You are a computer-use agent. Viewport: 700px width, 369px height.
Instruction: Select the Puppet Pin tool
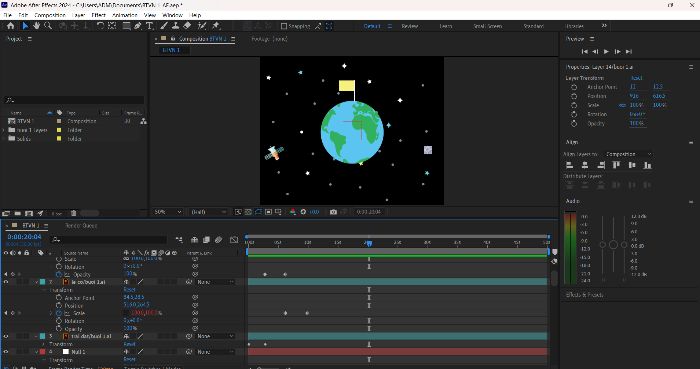(x=216, y=26)
